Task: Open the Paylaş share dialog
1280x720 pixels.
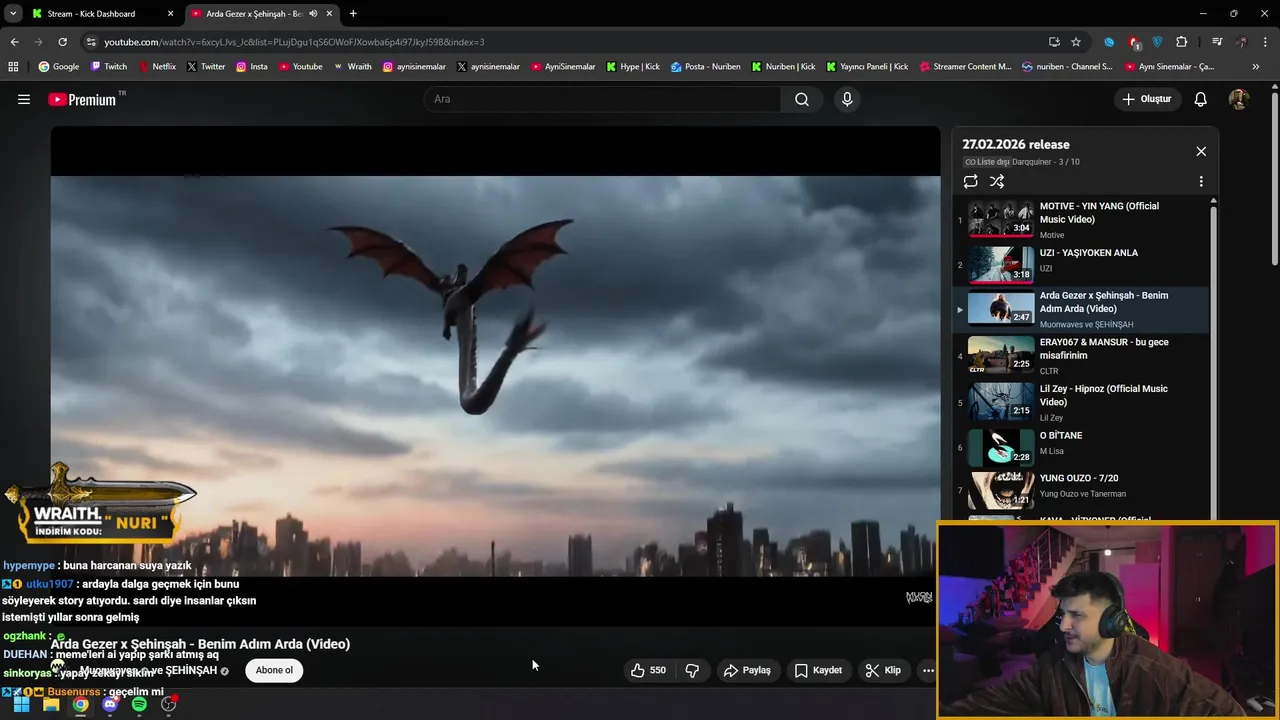Action: [x=747, y=670]
